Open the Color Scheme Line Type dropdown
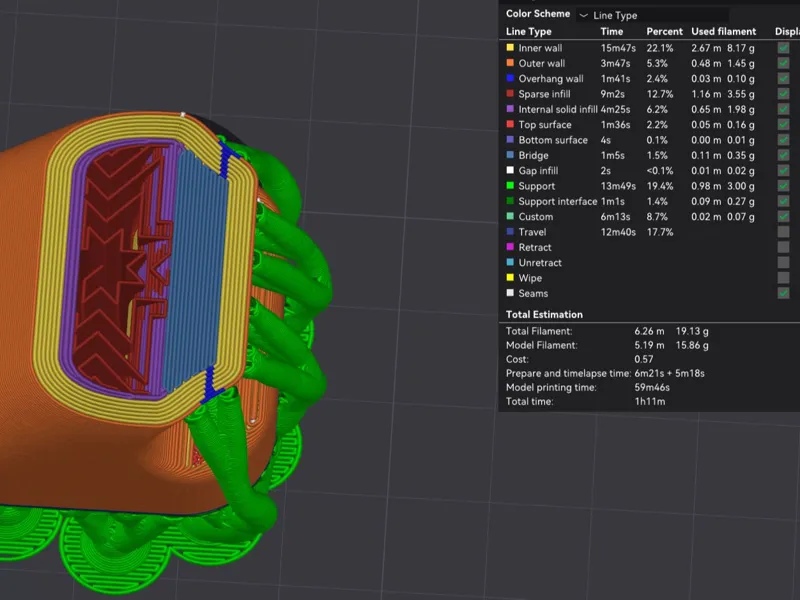800x600 pixels. pos(652,15)
